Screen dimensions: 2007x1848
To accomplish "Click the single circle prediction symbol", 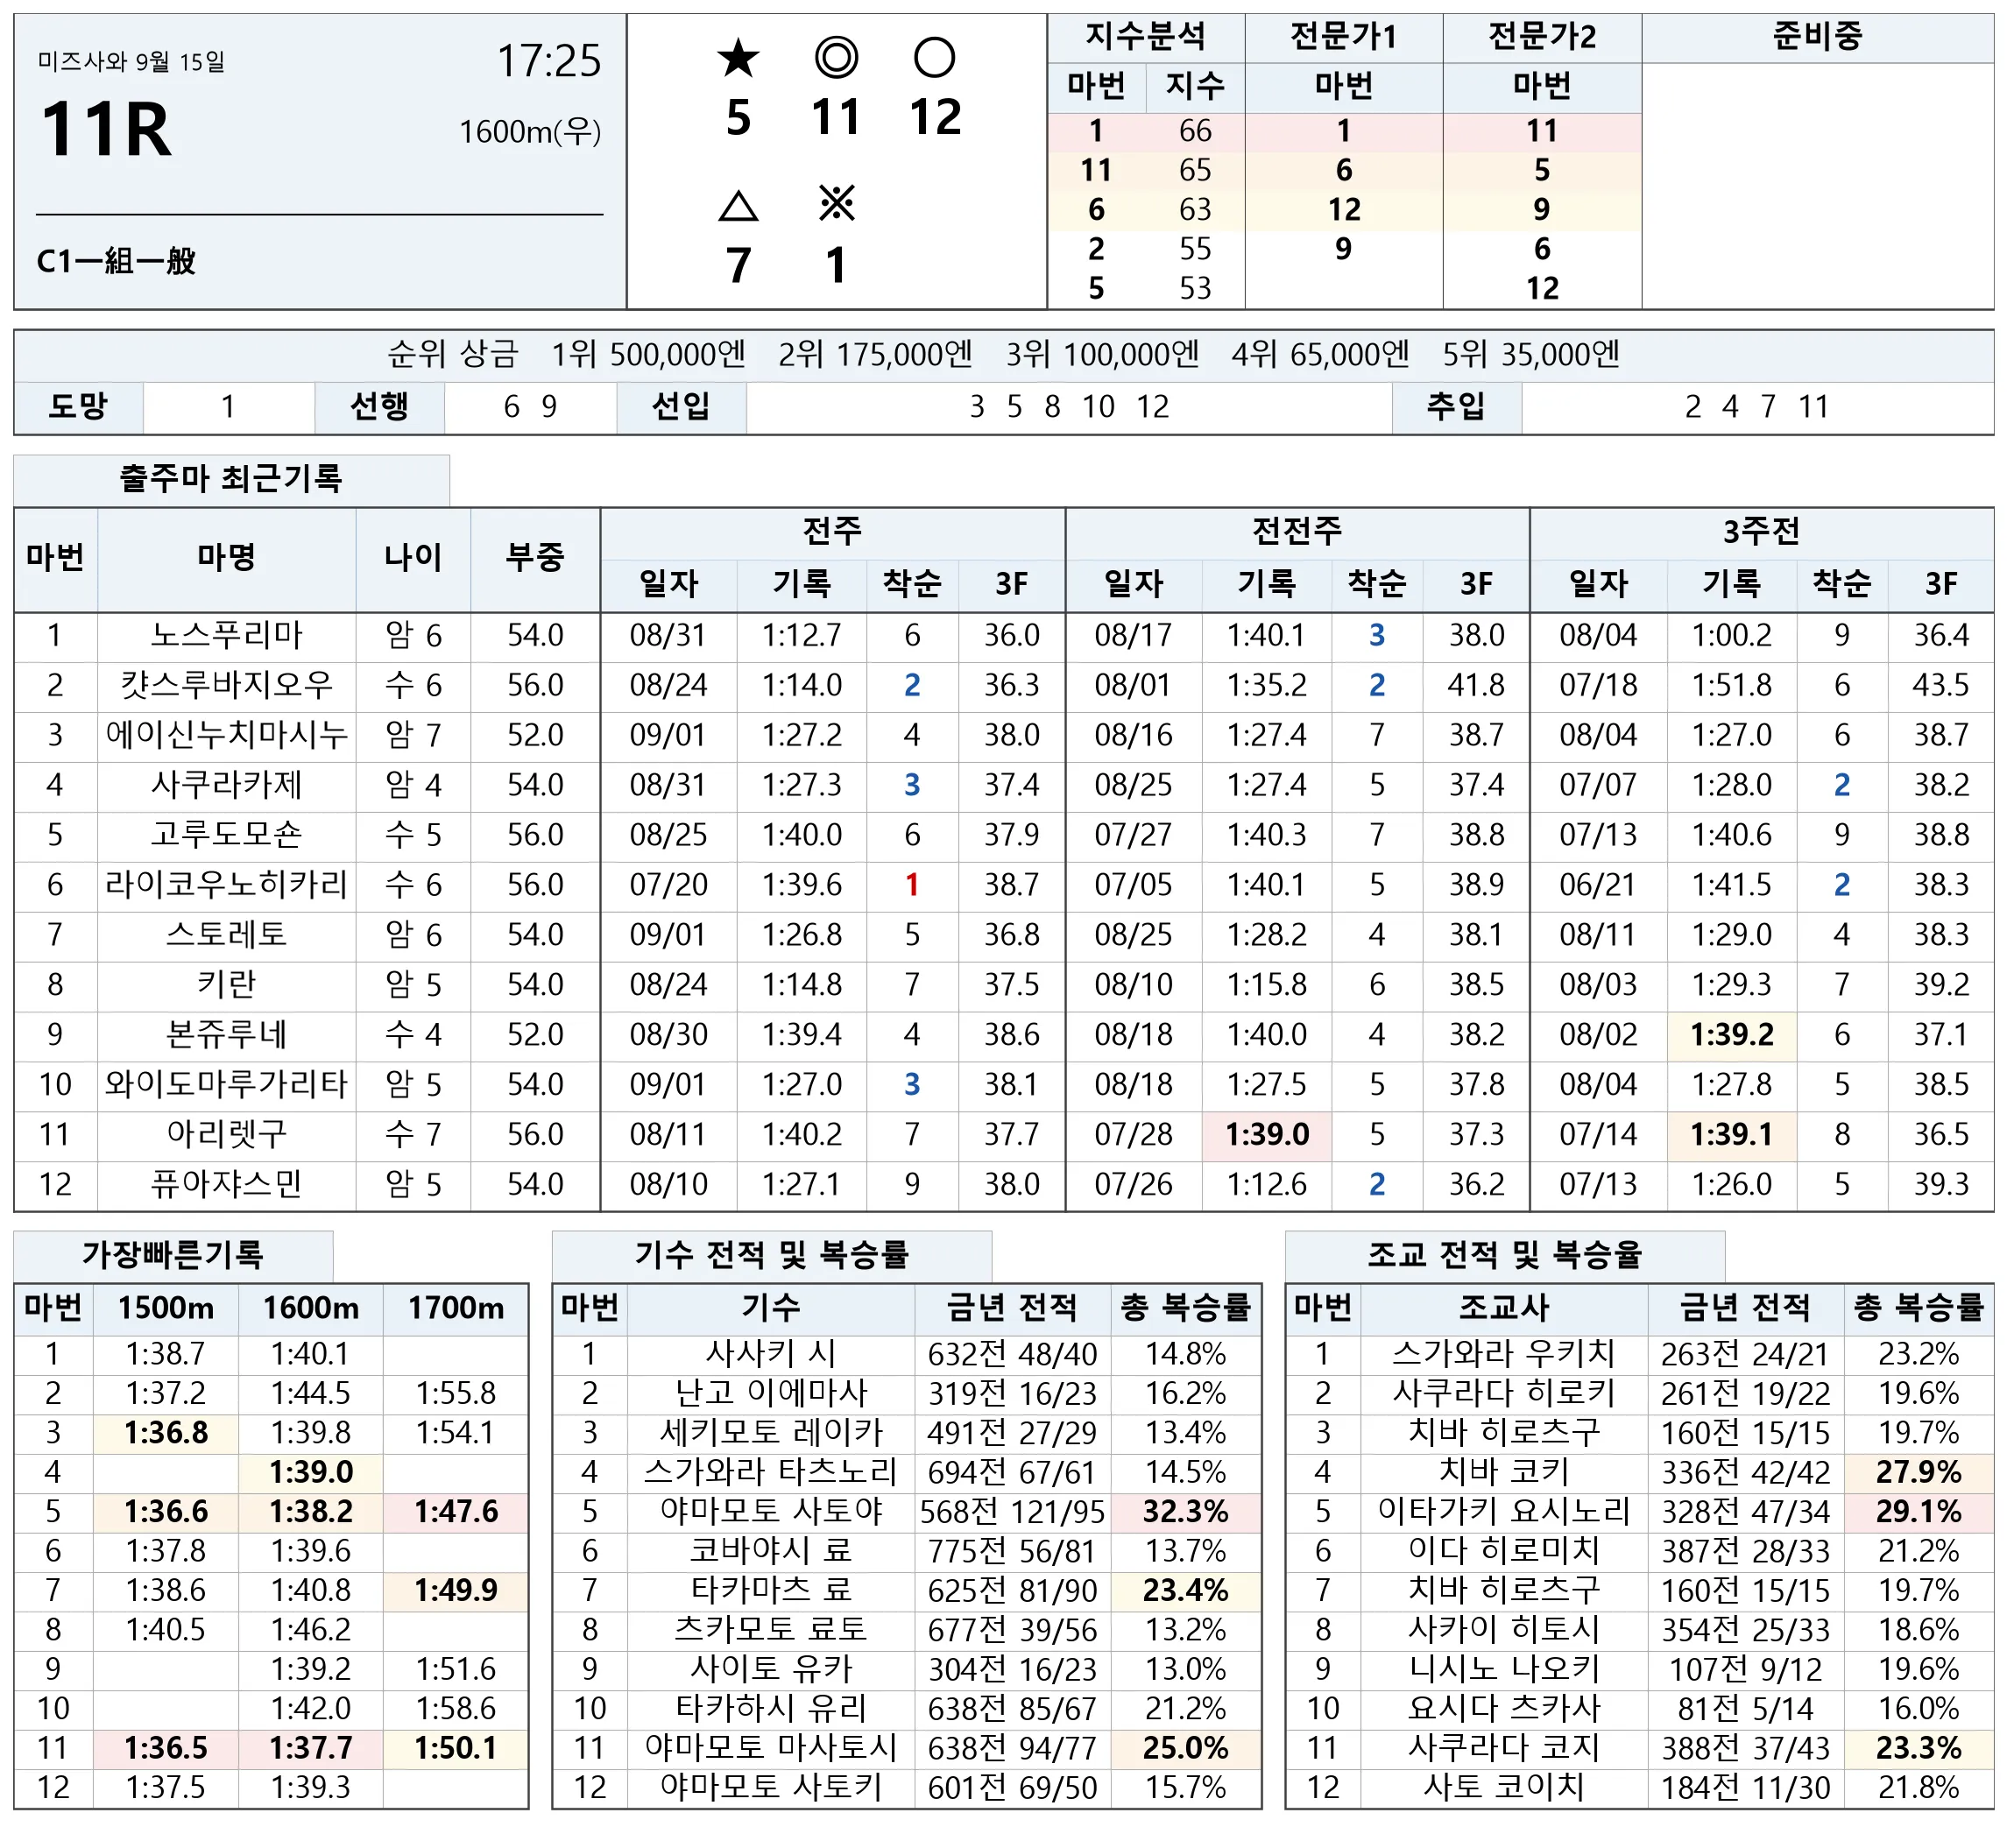I will 934,58.
